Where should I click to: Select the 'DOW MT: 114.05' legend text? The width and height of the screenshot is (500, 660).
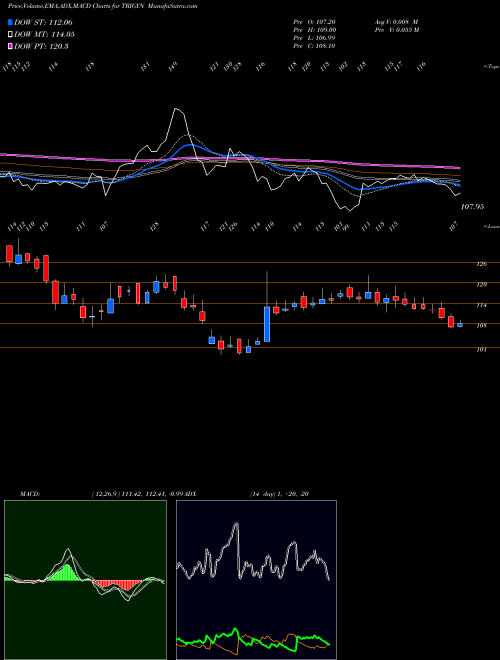tap(44, 35)
